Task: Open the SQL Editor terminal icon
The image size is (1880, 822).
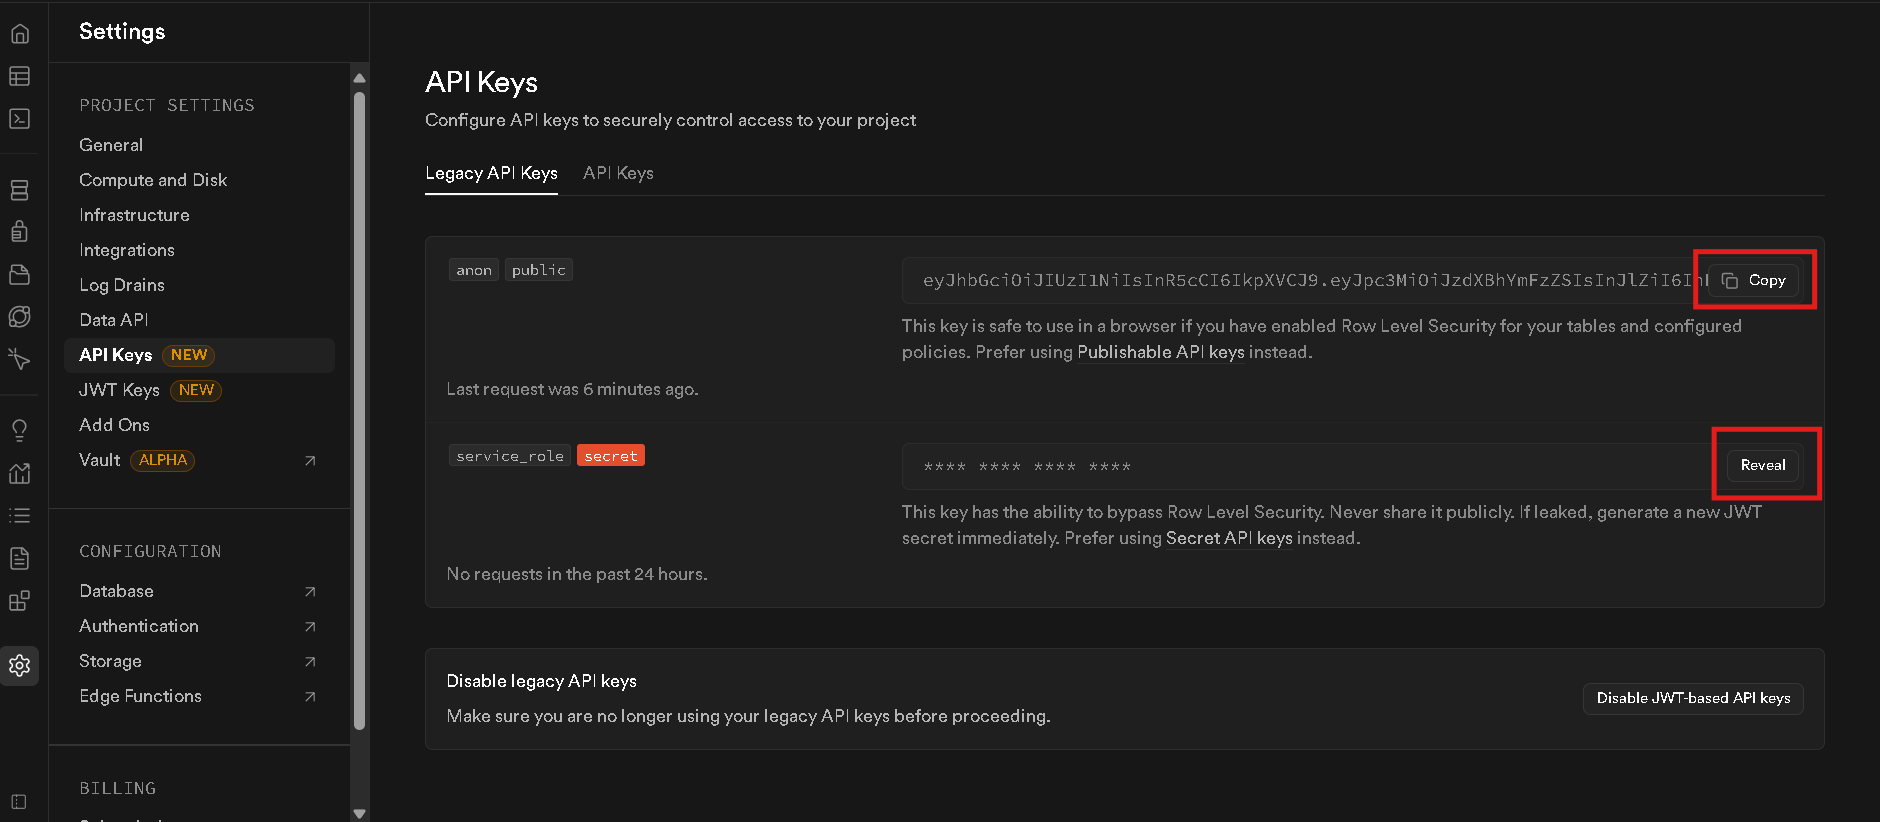Action: tap(19, 118)
